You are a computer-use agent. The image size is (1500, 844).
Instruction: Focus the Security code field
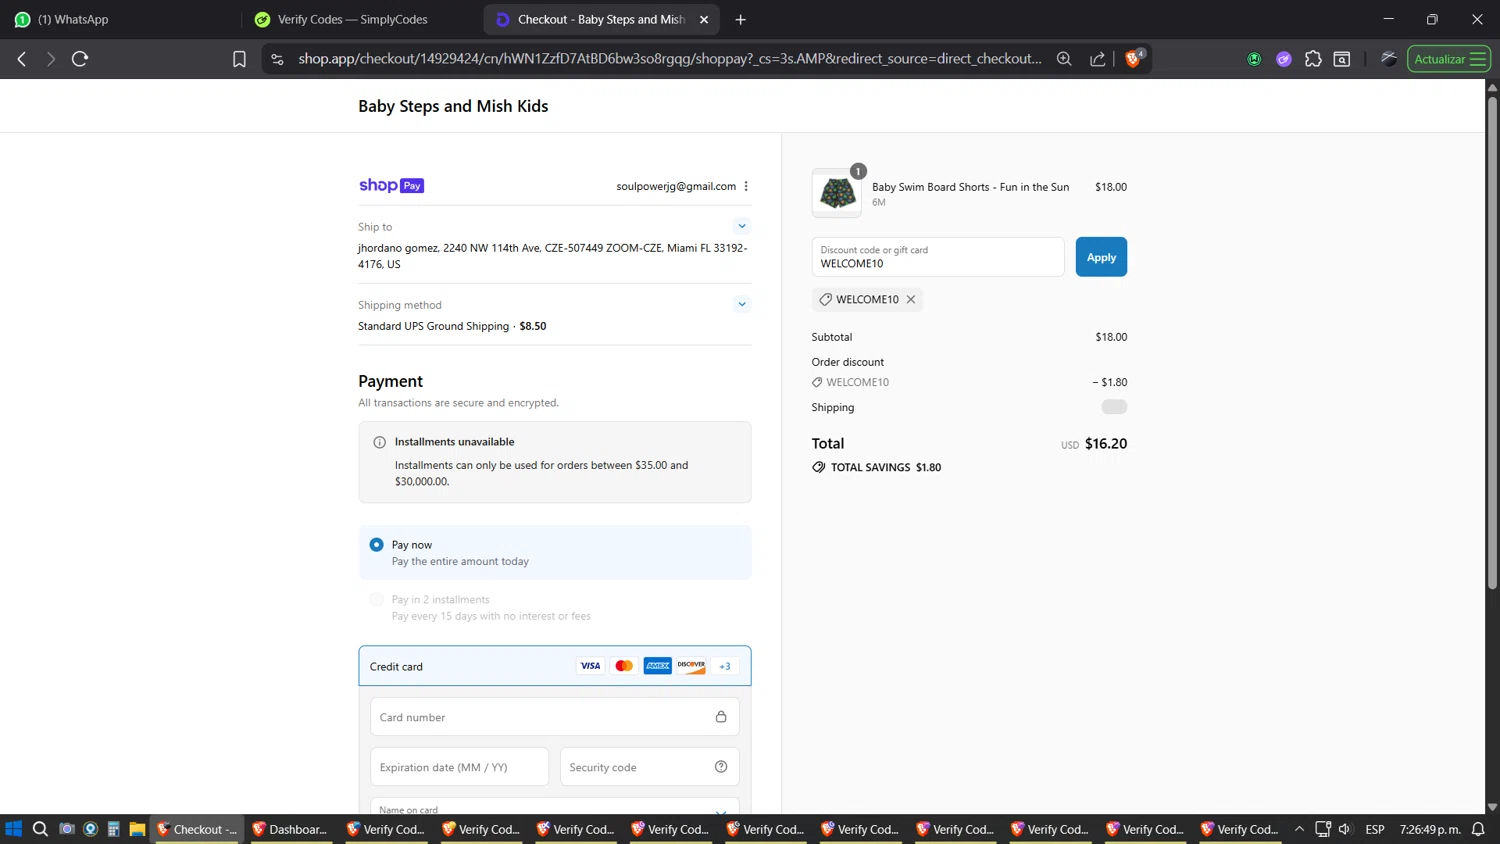pyautogui.click(x=649, y=767)
